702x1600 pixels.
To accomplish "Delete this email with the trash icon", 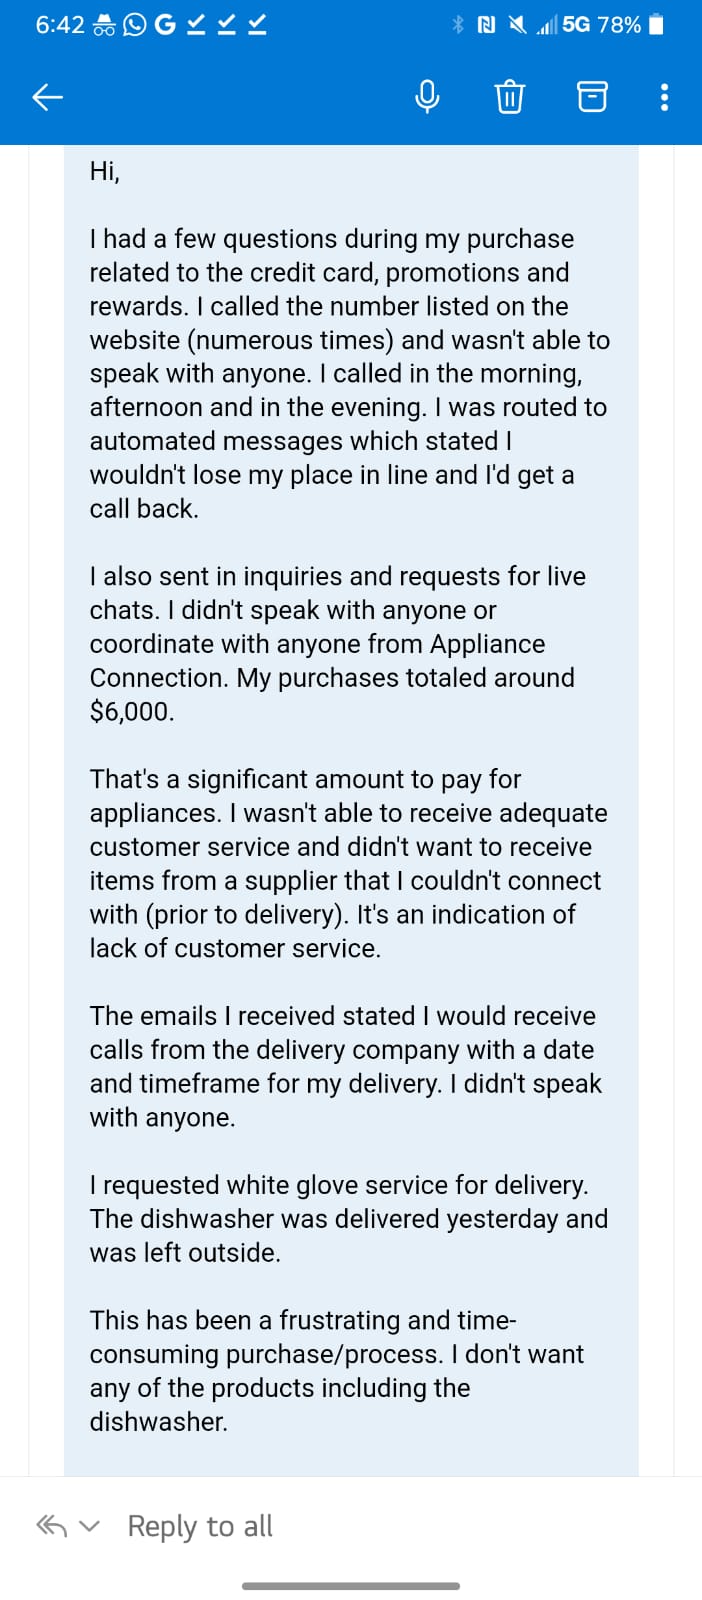I will point(509,97).
